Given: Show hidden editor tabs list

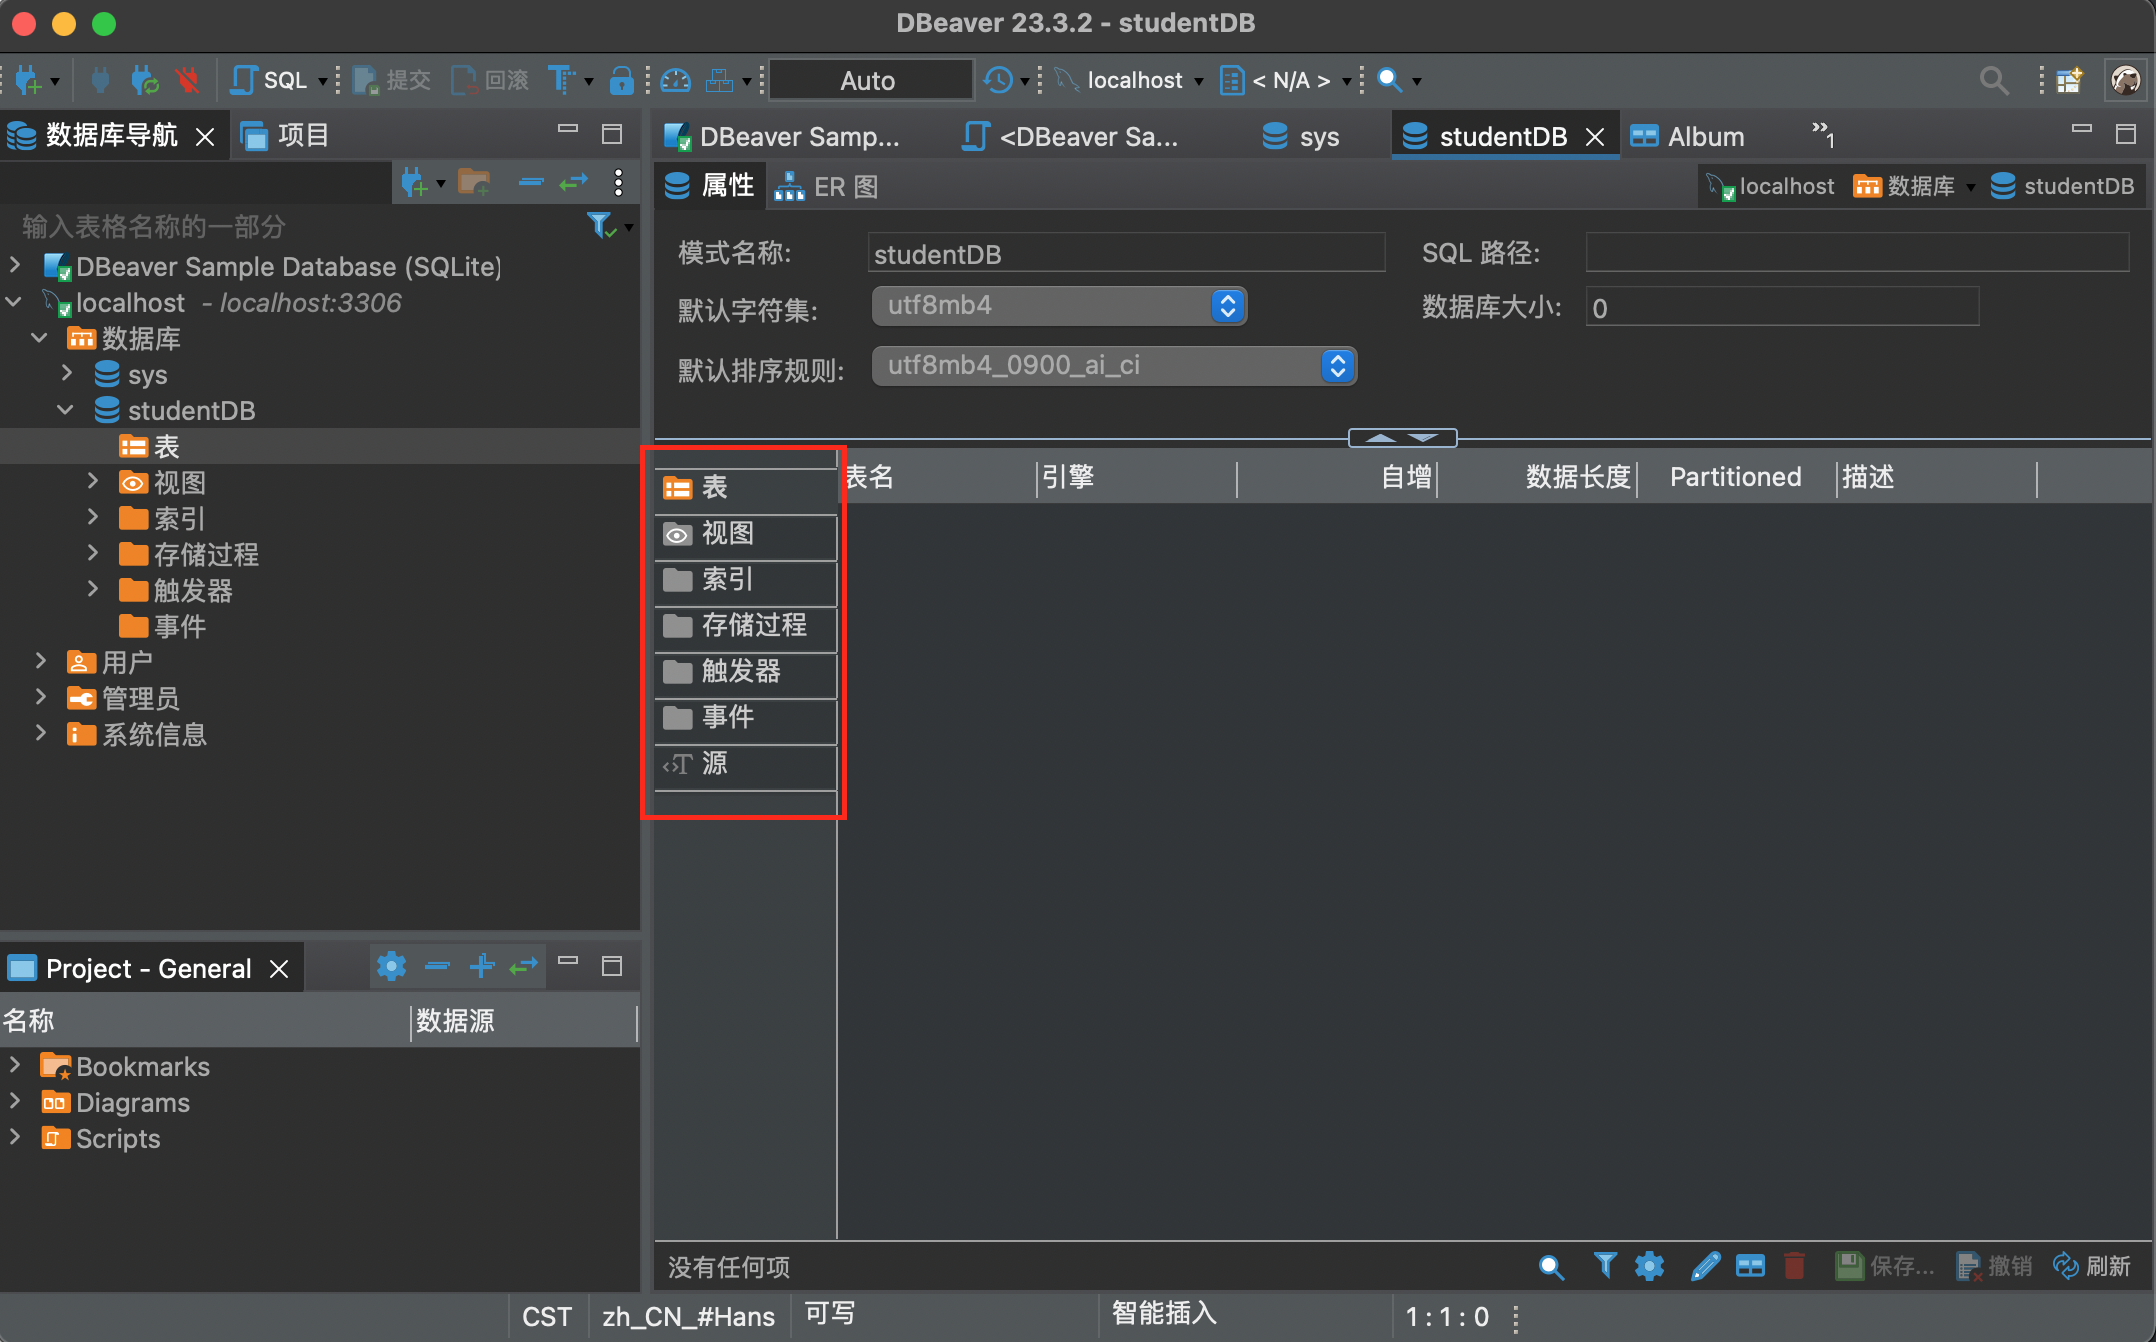Looking at the screenshot, I should coord(1822,133).
